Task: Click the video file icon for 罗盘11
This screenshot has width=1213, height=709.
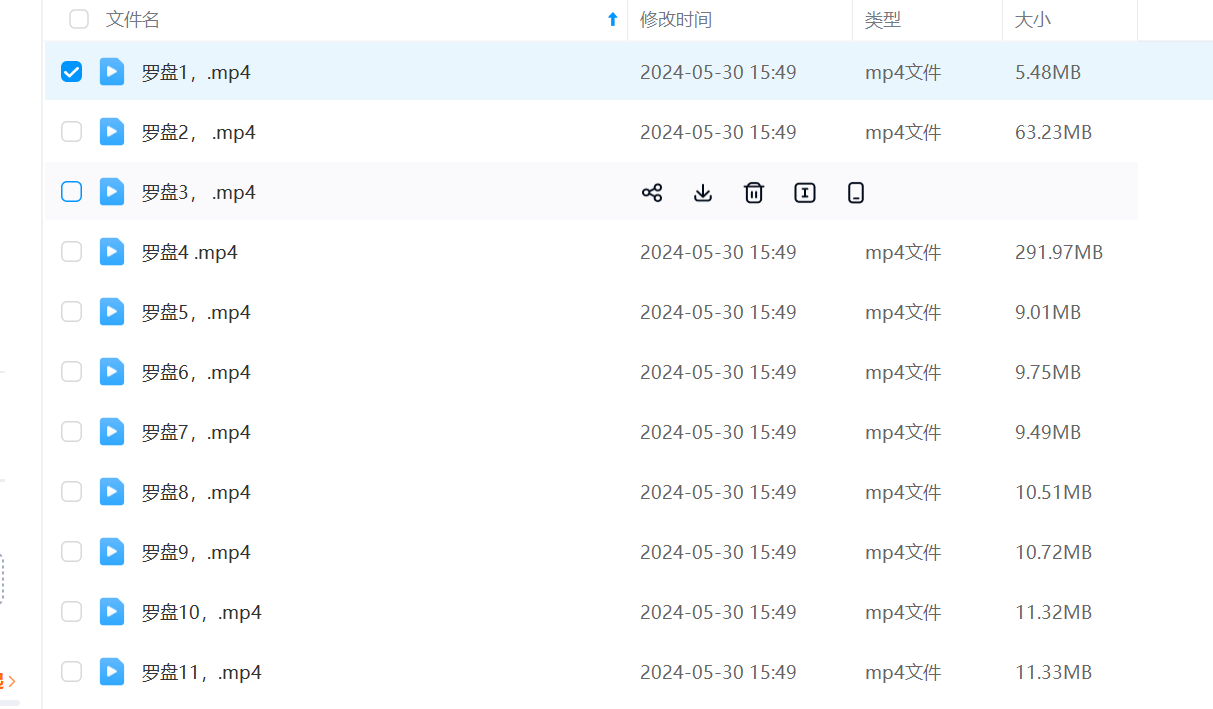Action: (x=112, y=672)
